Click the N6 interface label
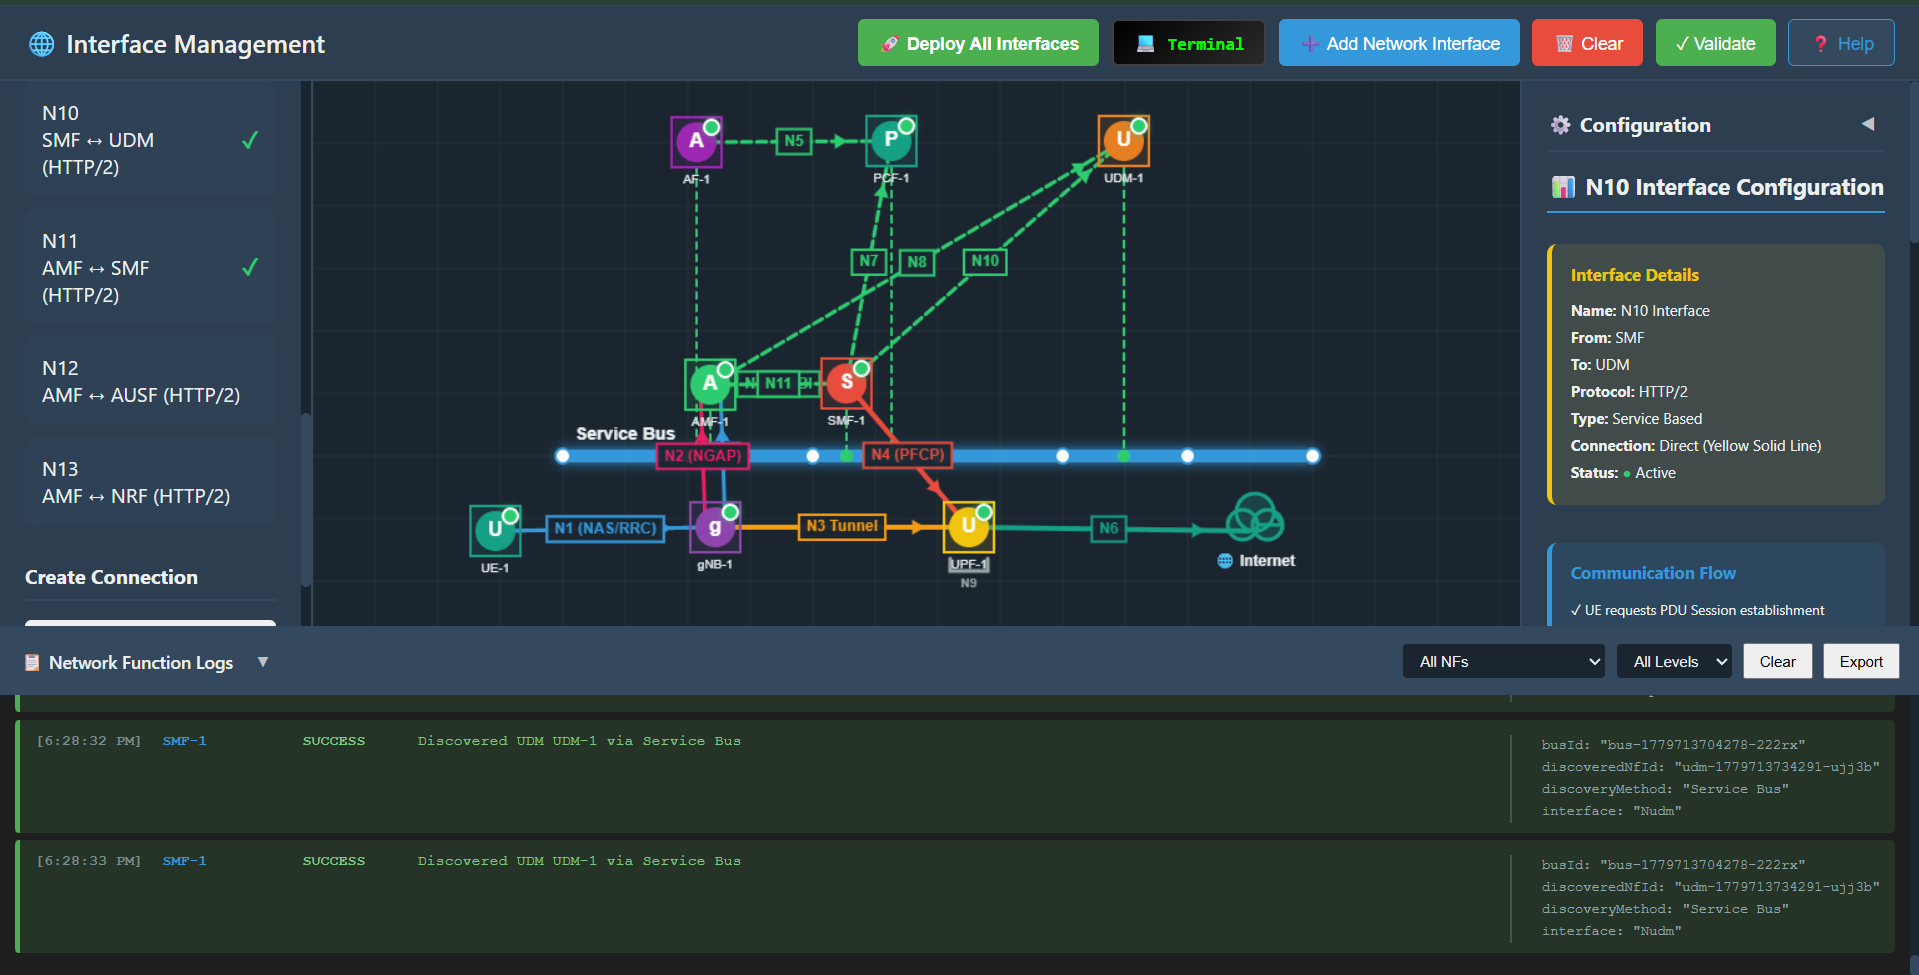 (1109, 528)
